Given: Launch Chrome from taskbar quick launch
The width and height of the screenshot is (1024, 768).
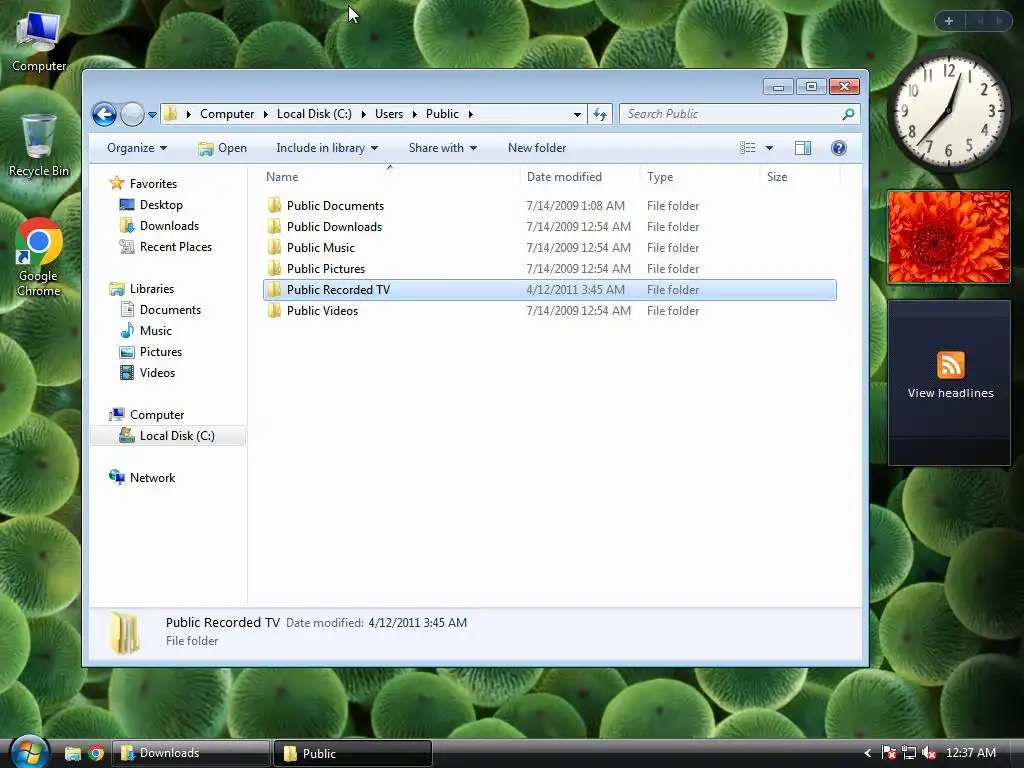Looking at the screenshot, I should pyautogui.click(x=96, y=754).
